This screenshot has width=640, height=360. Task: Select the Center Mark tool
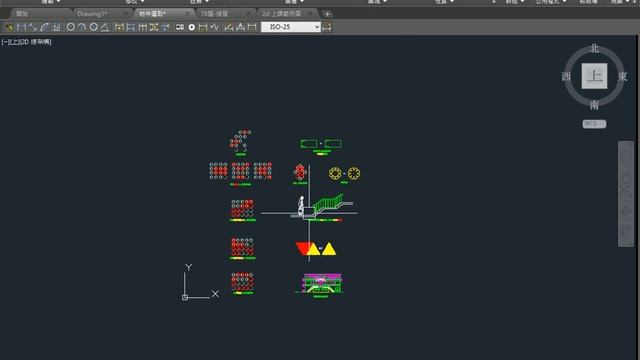pyautogui.click(x=191, y=27)
